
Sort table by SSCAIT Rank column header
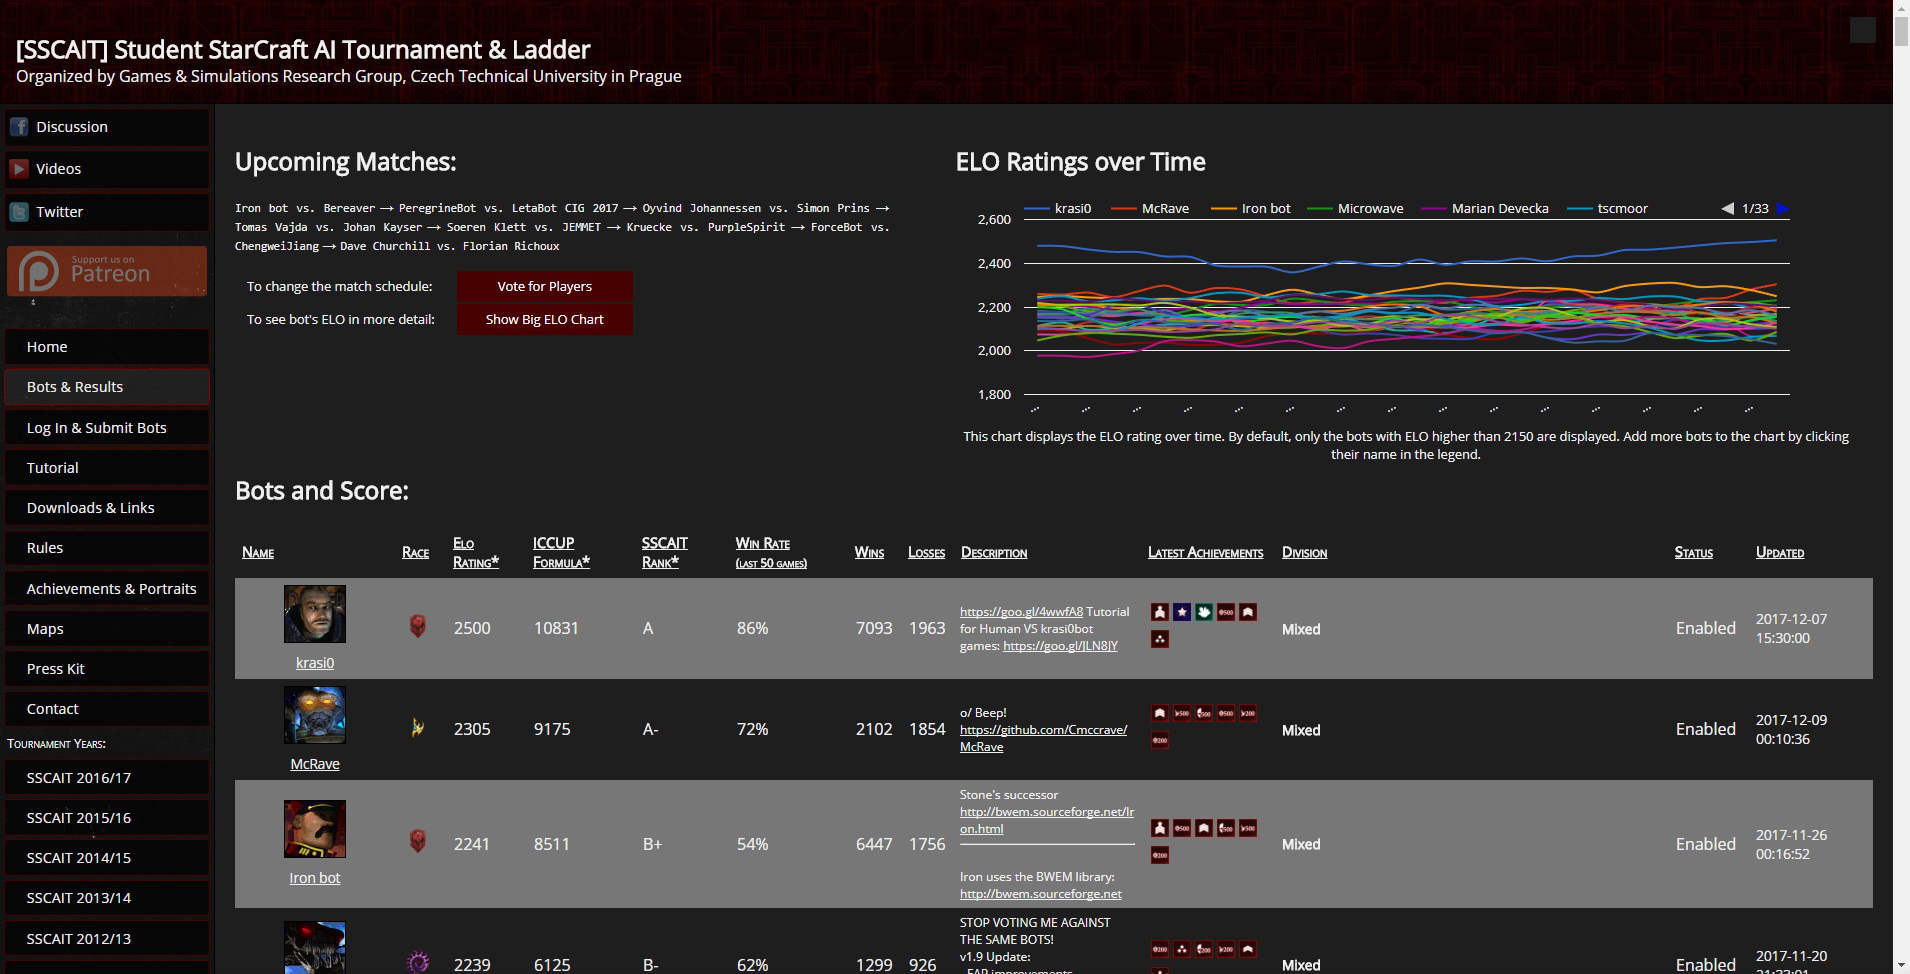point(664,553)
